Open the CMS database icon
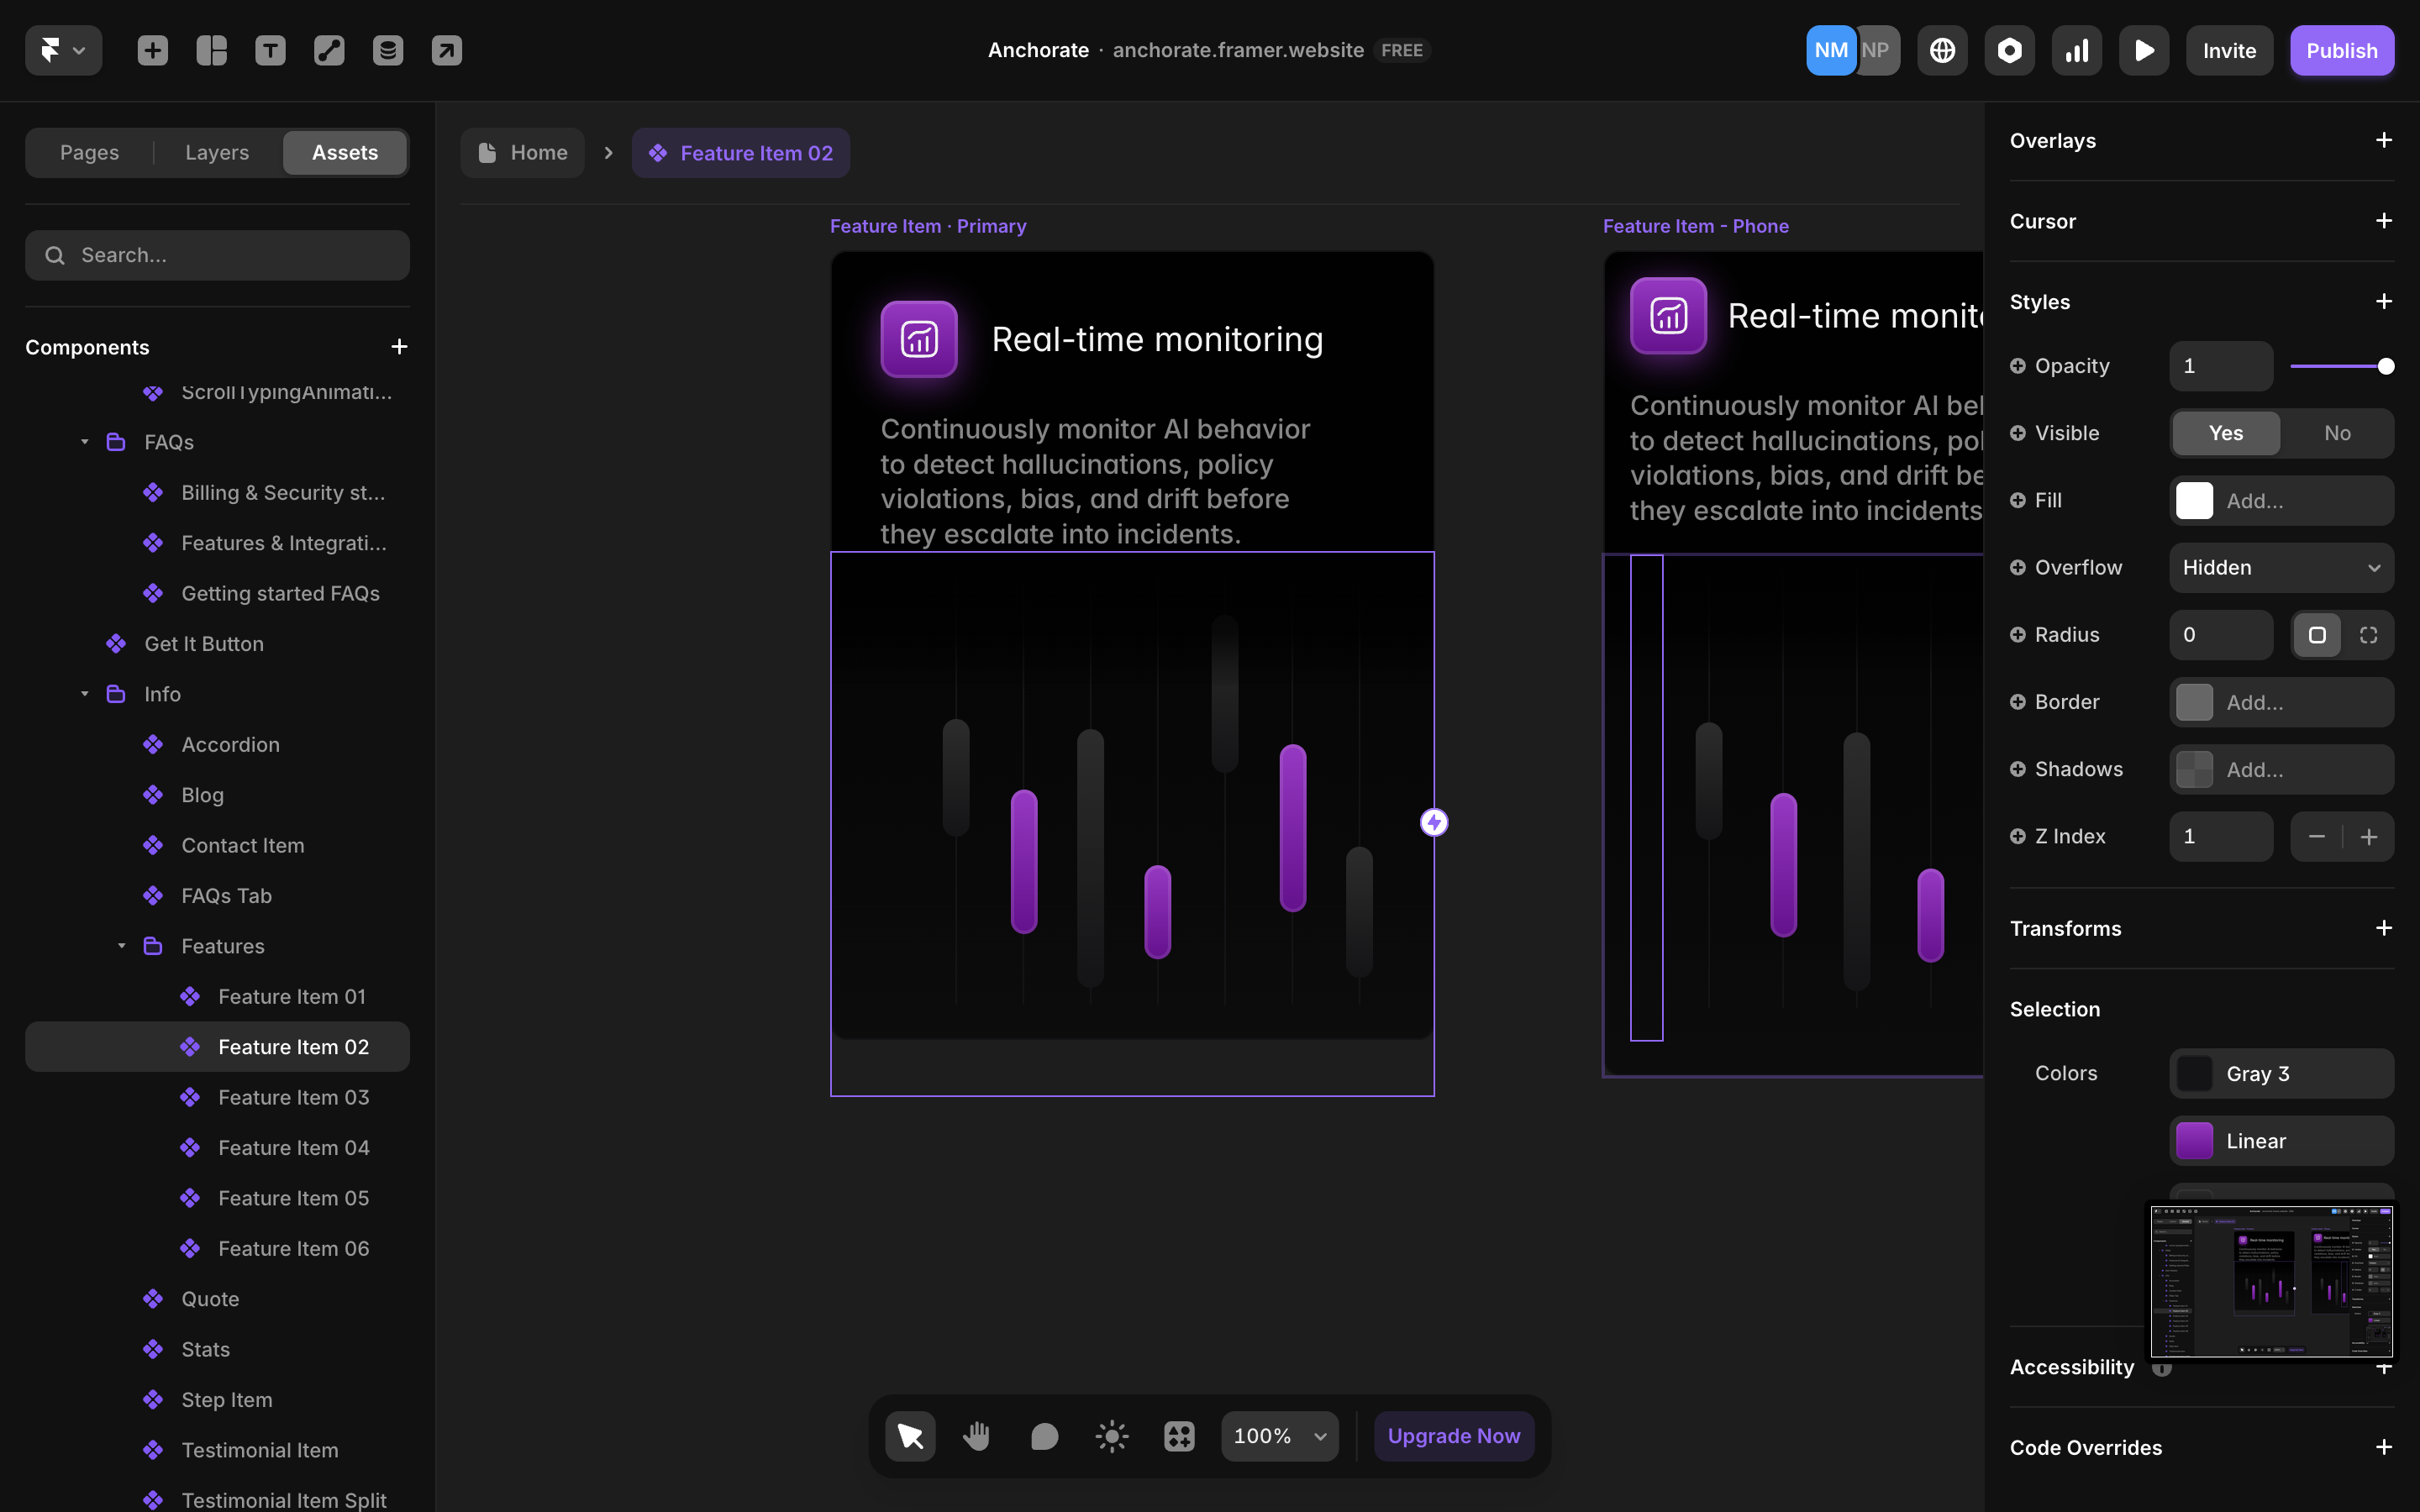Image resolution: width=2420 pixels, height=1512 pixels. [x=388, y=50]
